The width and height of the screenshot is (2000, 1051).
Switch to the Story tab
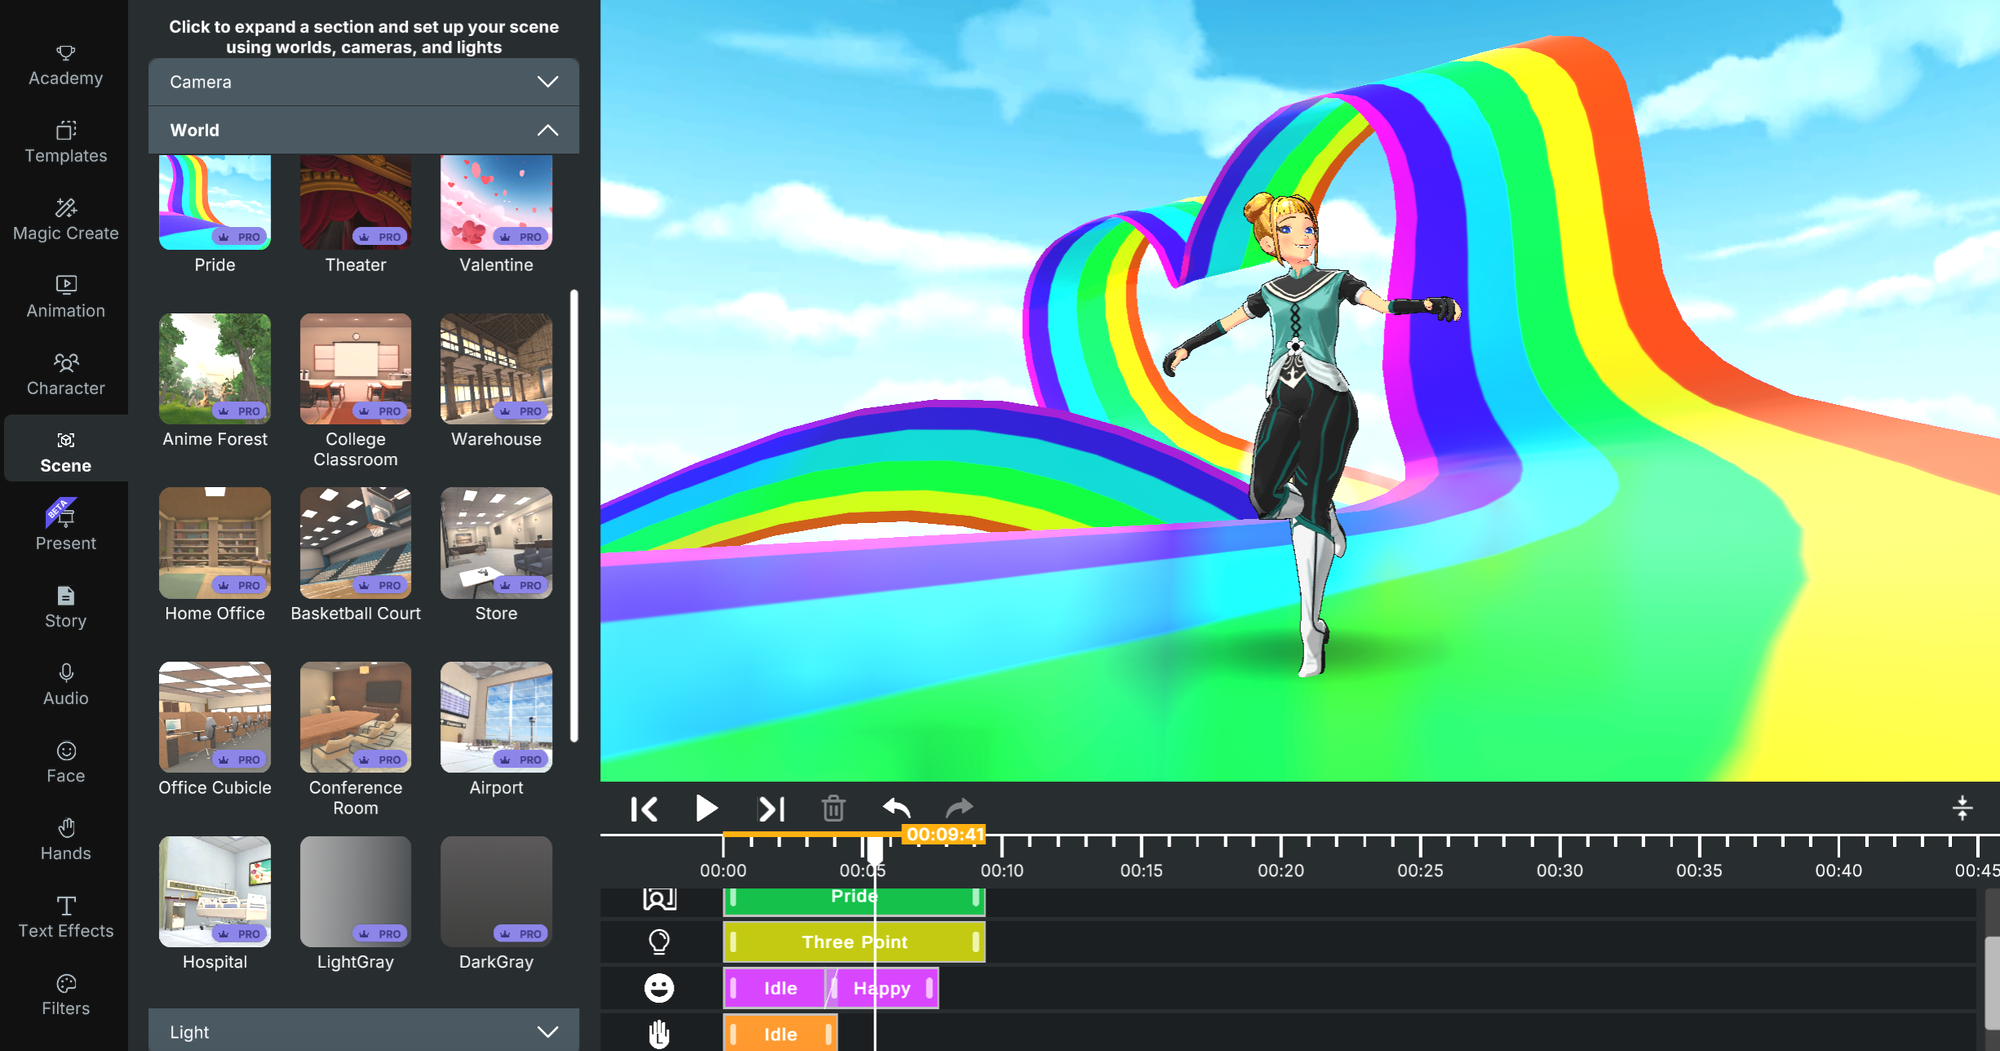[65, 607]
